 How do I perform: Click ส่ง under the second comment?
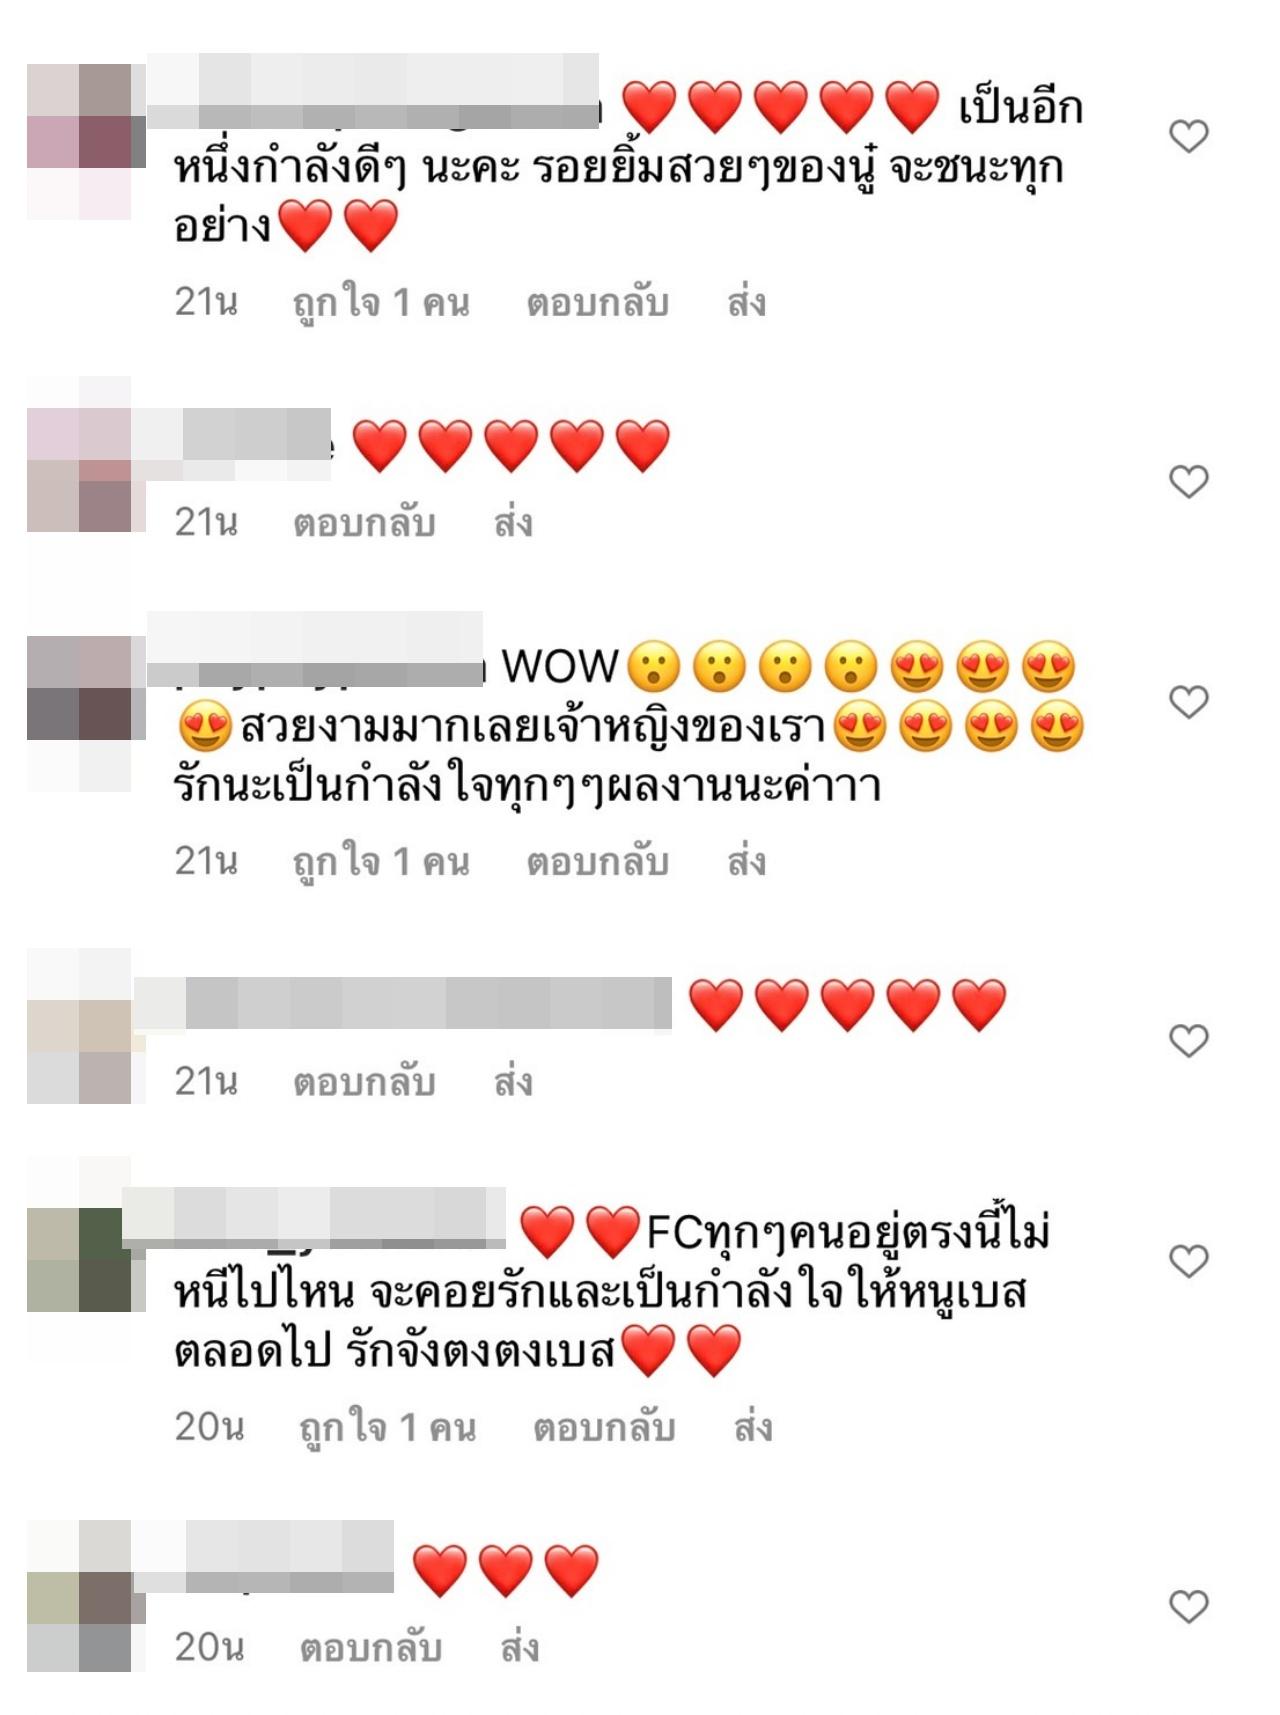513,522
